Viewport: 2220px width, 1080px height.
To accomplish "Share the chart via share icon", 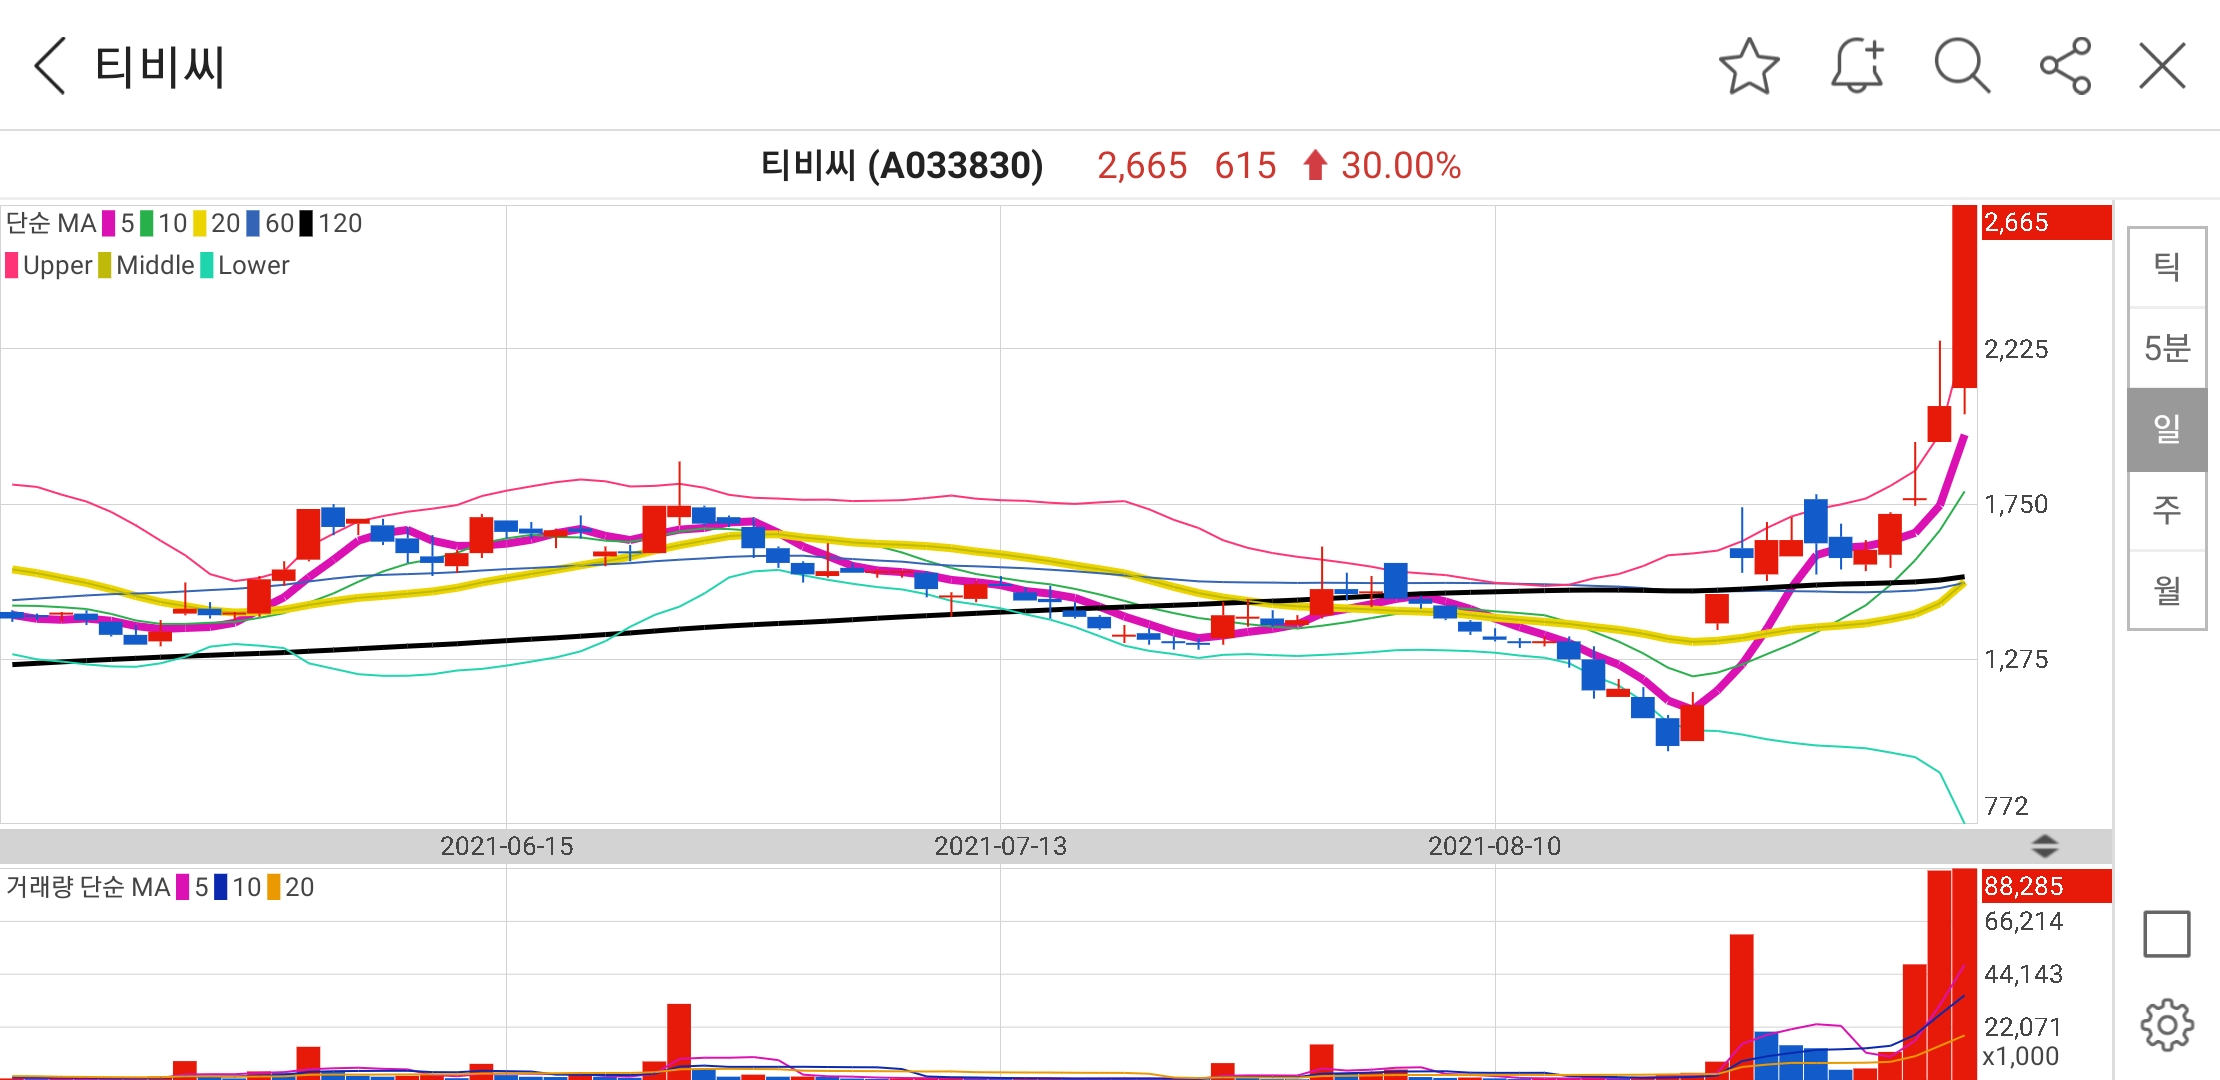I will pos(2066,66).
